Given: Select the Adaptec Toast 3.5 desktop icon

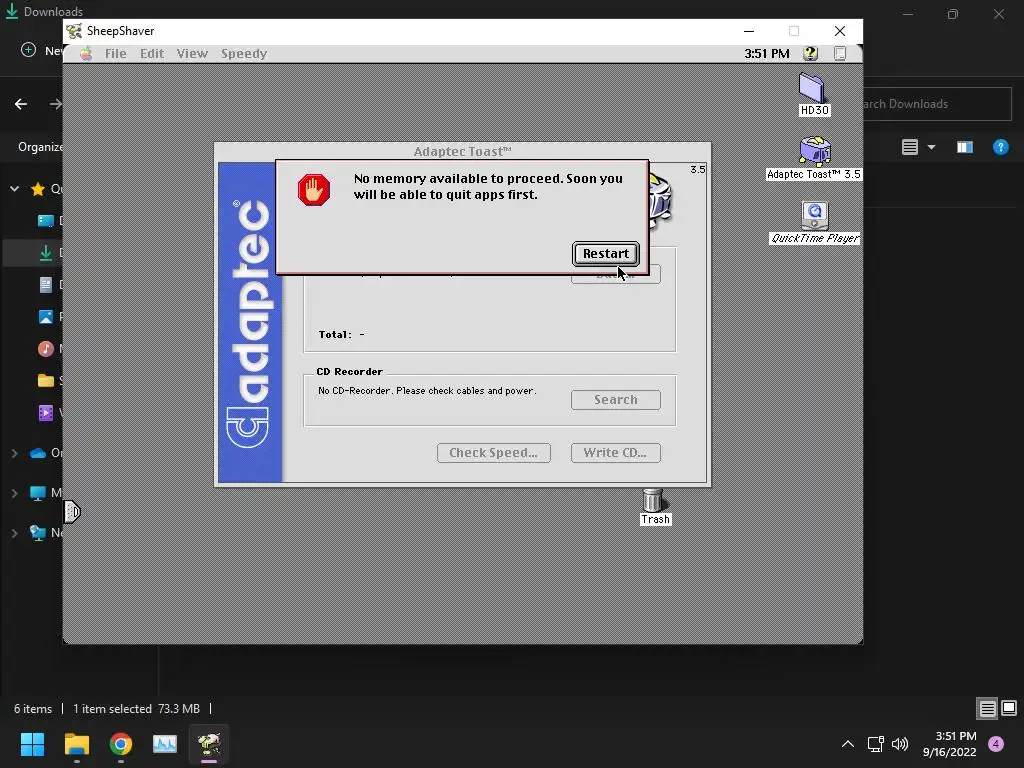Looking at the screenshot, I should pyautogui.click(x=814, y=158).
